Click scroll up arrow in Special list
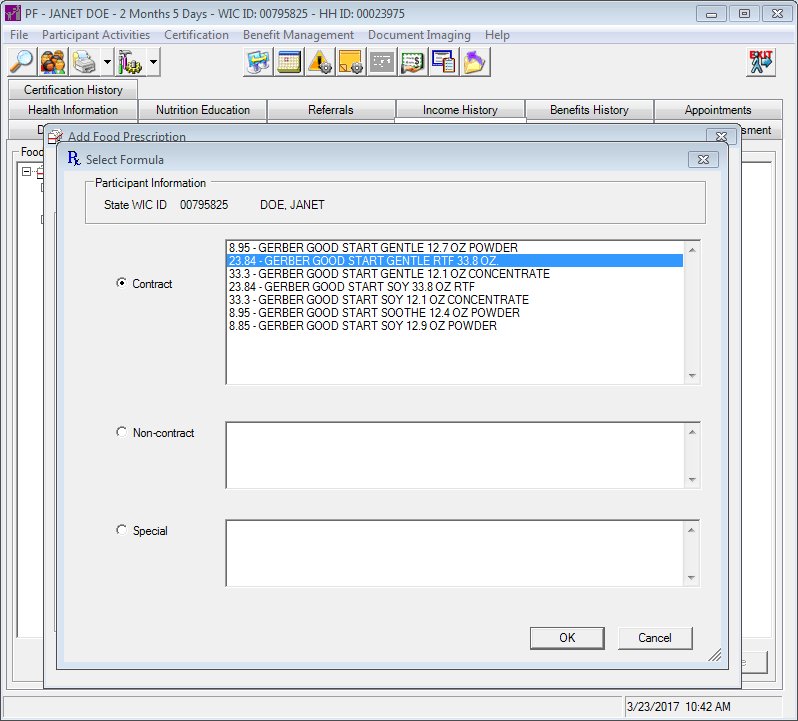The height and width of the screenshot is (721, 798). [x=692, y=530]
